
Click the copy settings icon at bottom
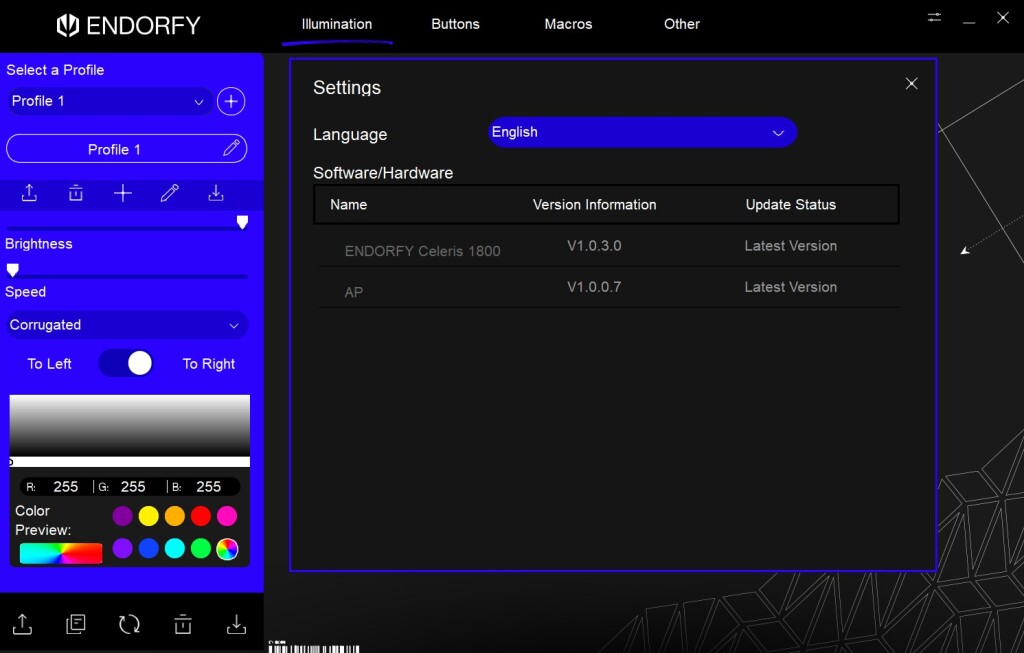pos(75,623)
